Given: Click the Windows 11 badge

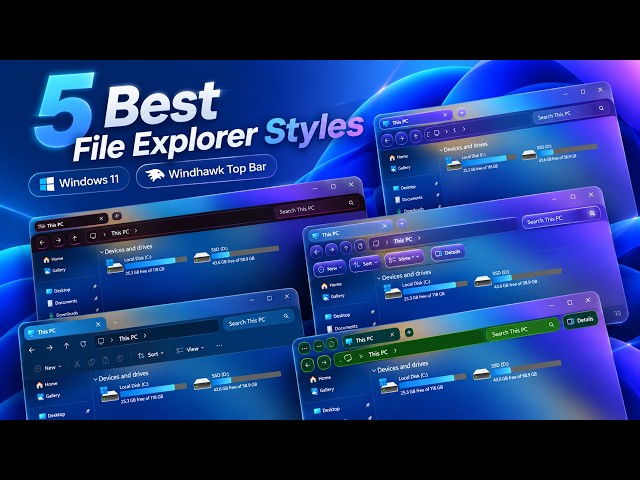Looking at the screenshot, I should pos(79,182).
